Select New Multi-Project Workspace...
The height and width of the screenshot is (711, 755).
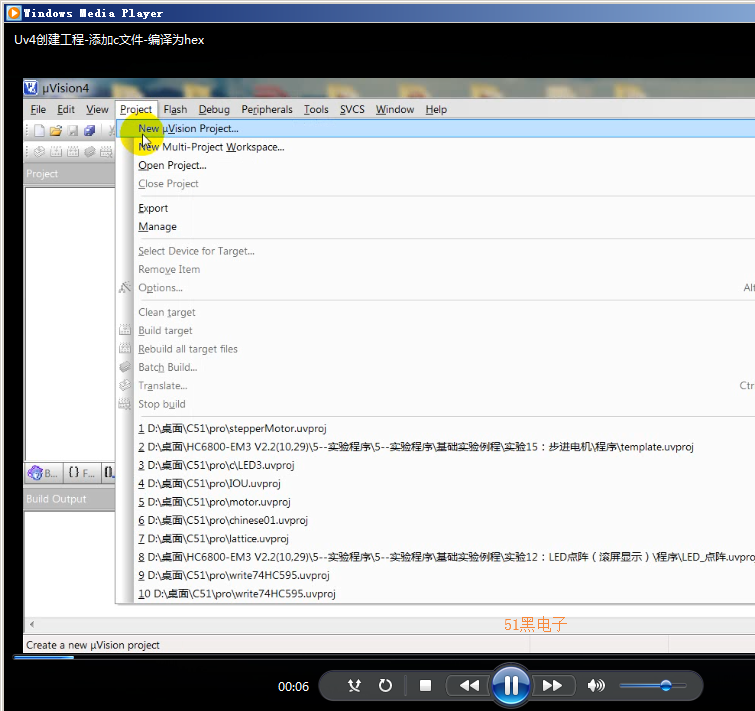tap(436, 147)
